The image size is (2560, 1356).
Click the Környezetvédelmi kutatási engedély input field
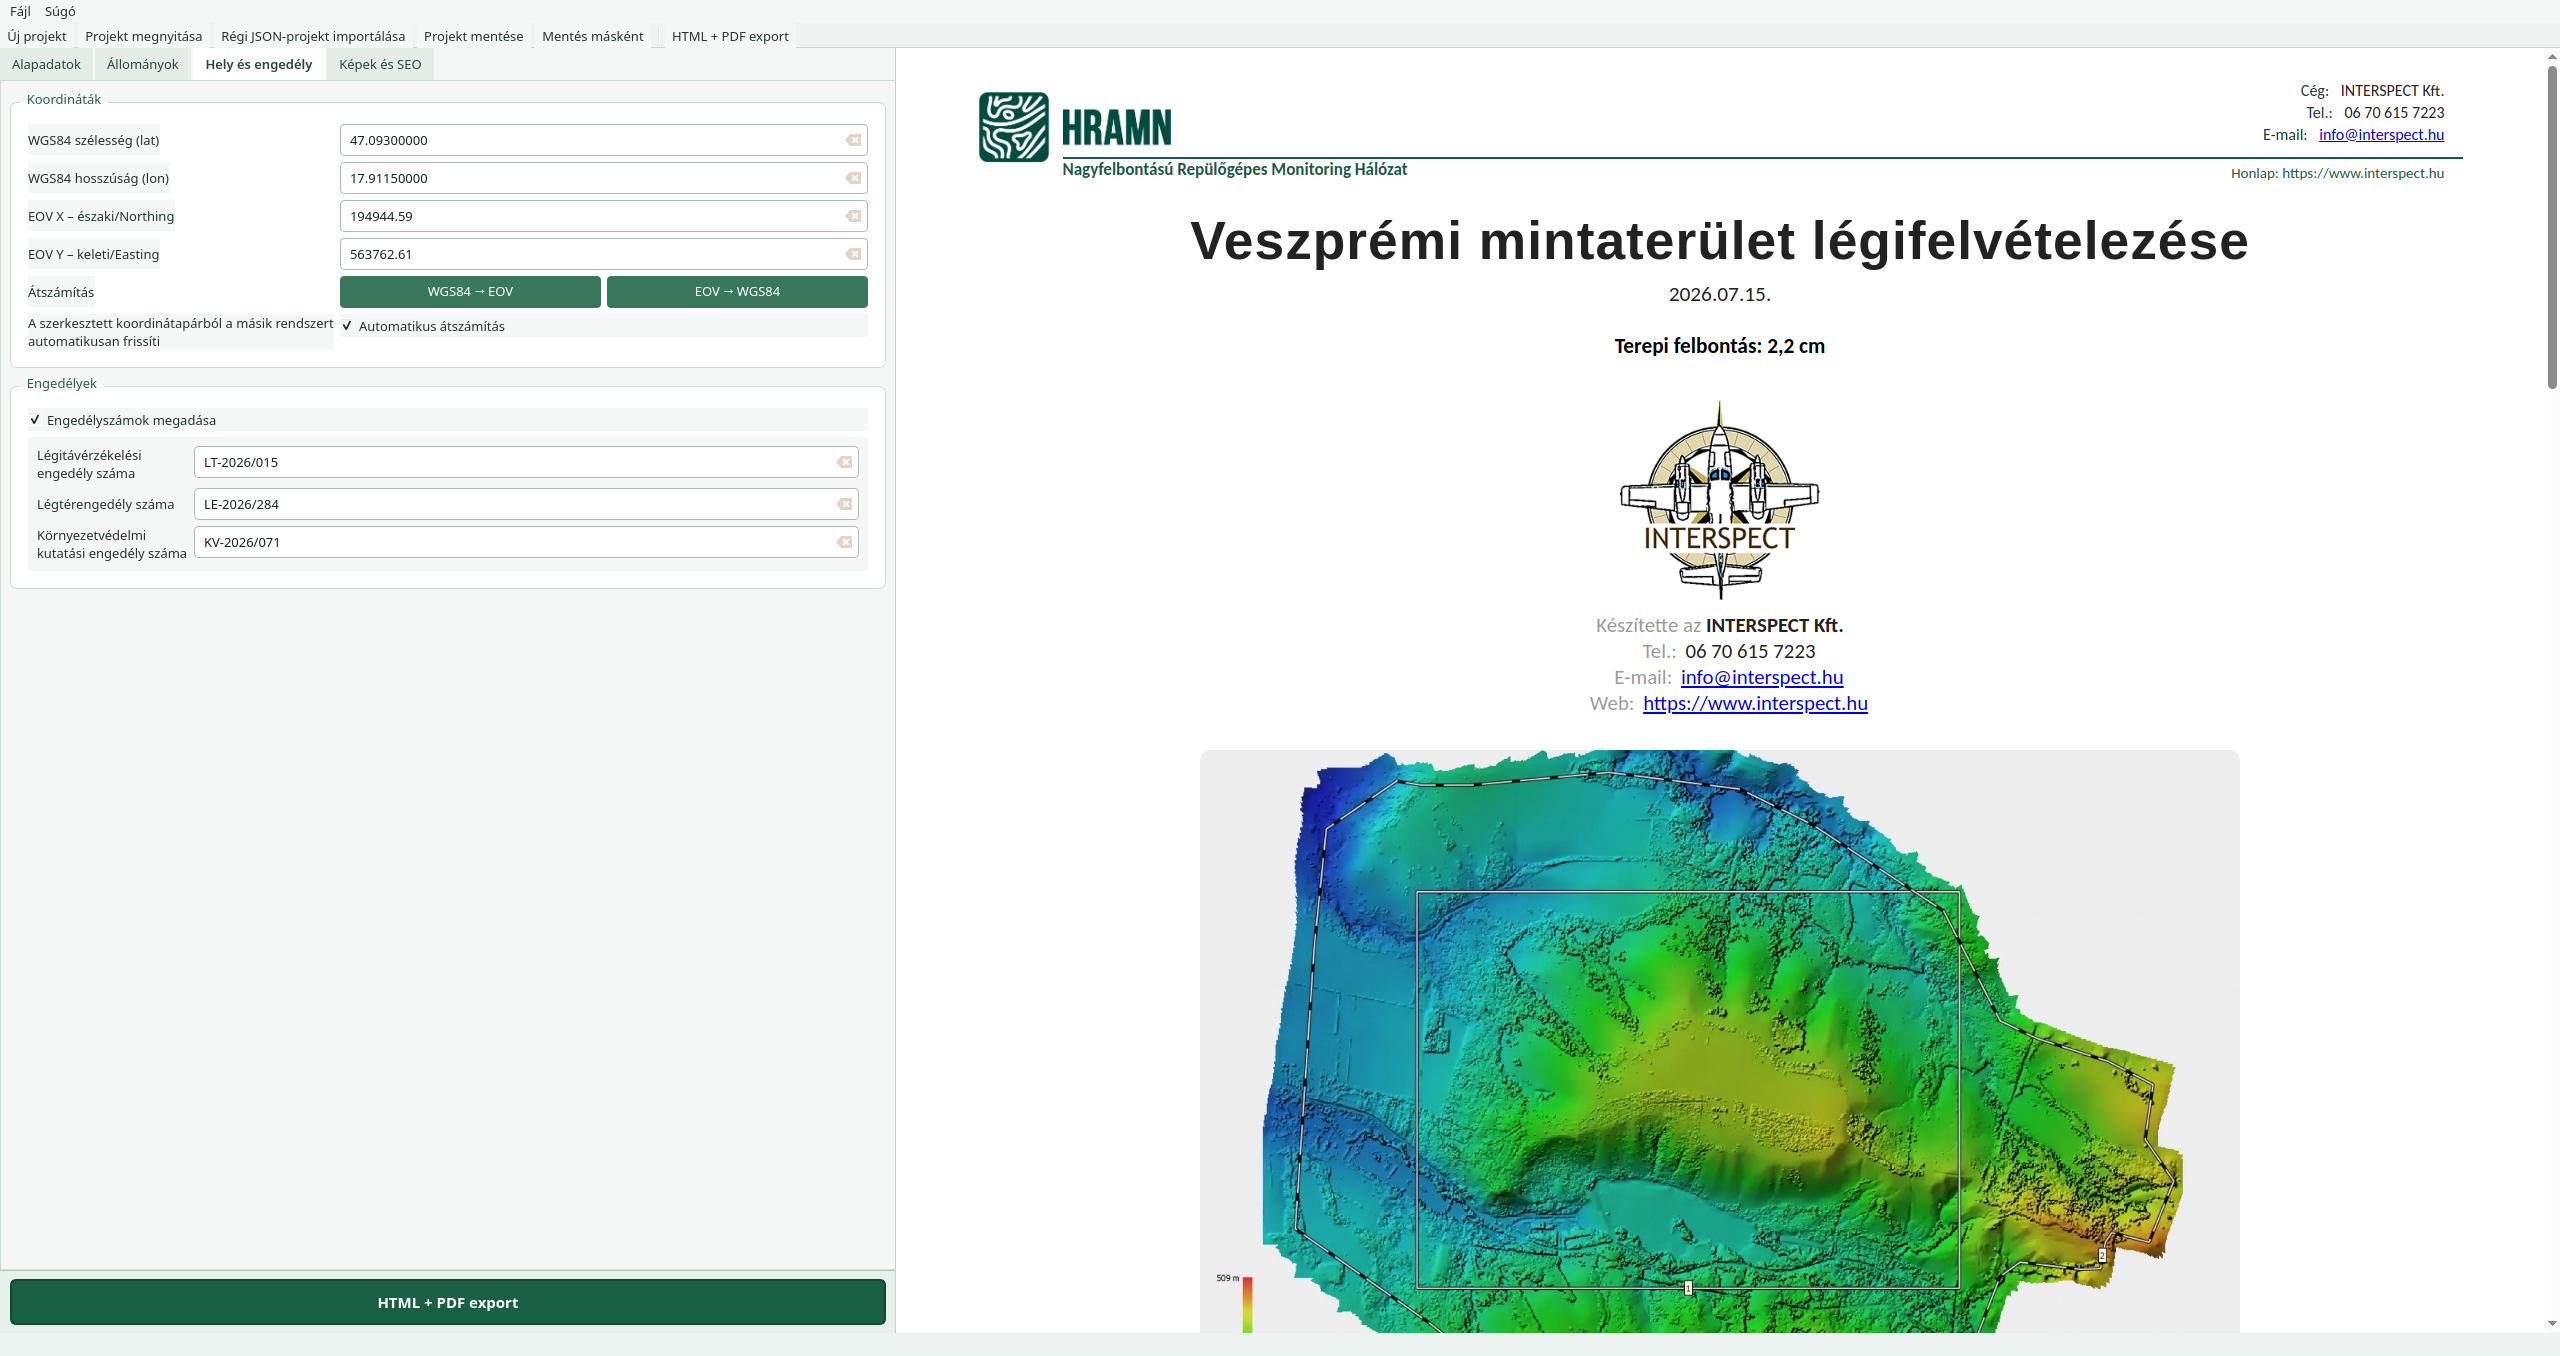click(x=526, y=542)
